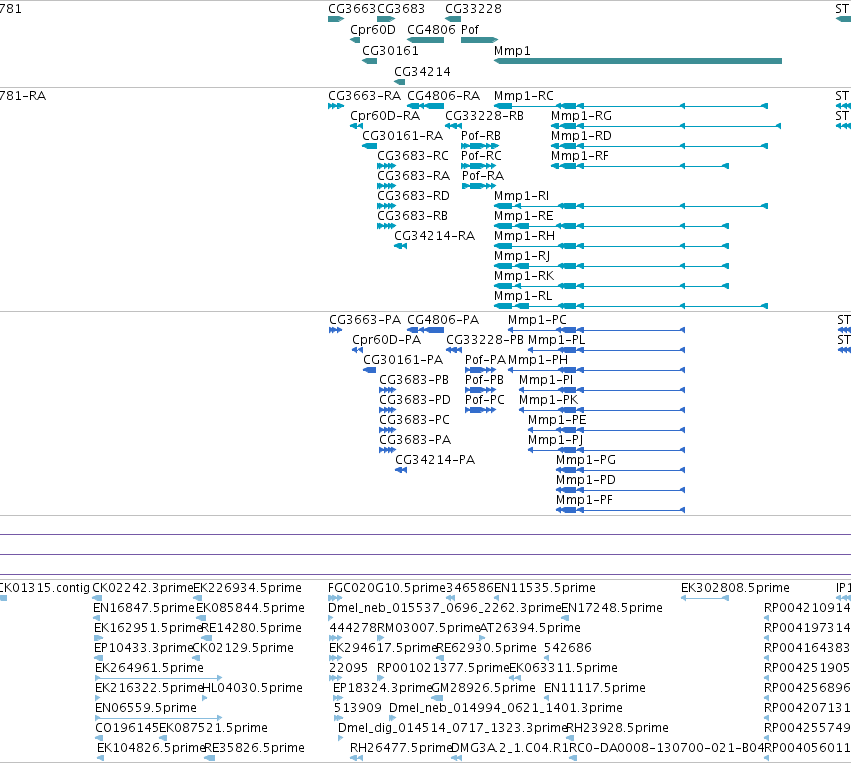Select transcript Mmp1-RL
The image size is (851, 763).
[631, 306]
